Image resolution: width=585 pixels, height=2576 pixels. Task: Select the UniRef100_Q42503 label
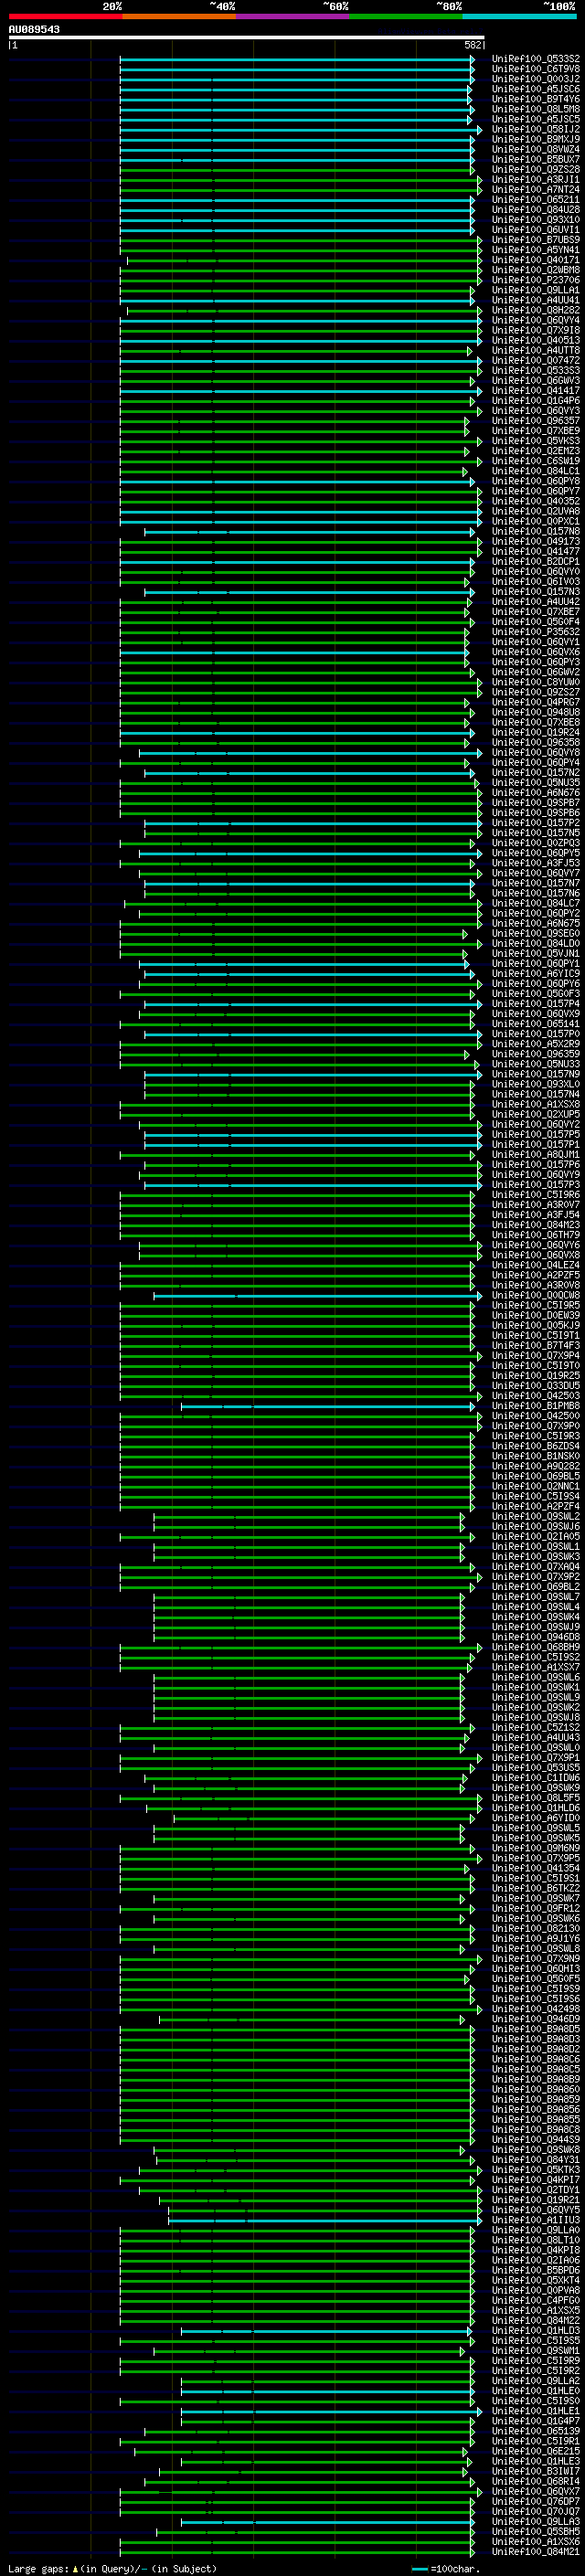(536, 1396)
